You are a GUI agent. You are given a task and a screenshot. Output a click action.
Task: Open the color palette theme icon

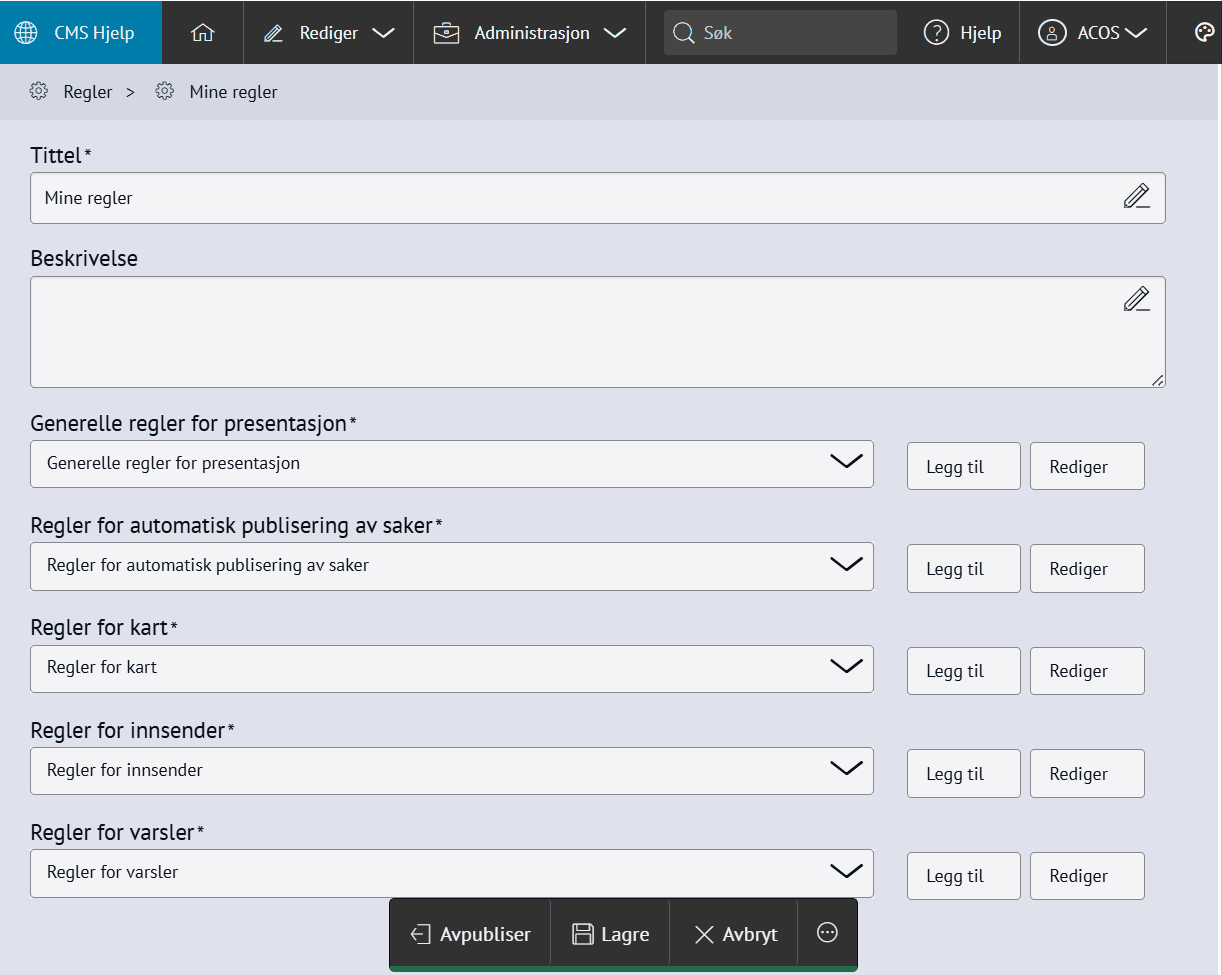pyautogui.click(x=1204, y=33)
